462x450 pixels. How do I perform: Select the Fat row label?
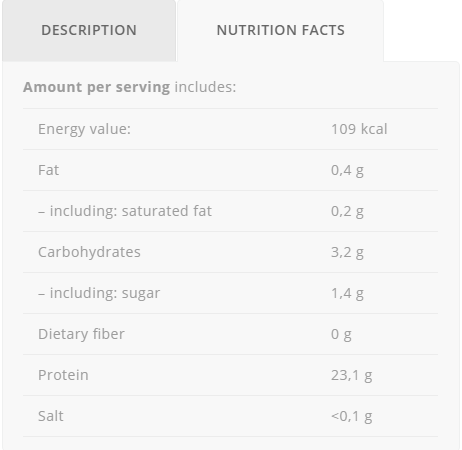point(48,170)
